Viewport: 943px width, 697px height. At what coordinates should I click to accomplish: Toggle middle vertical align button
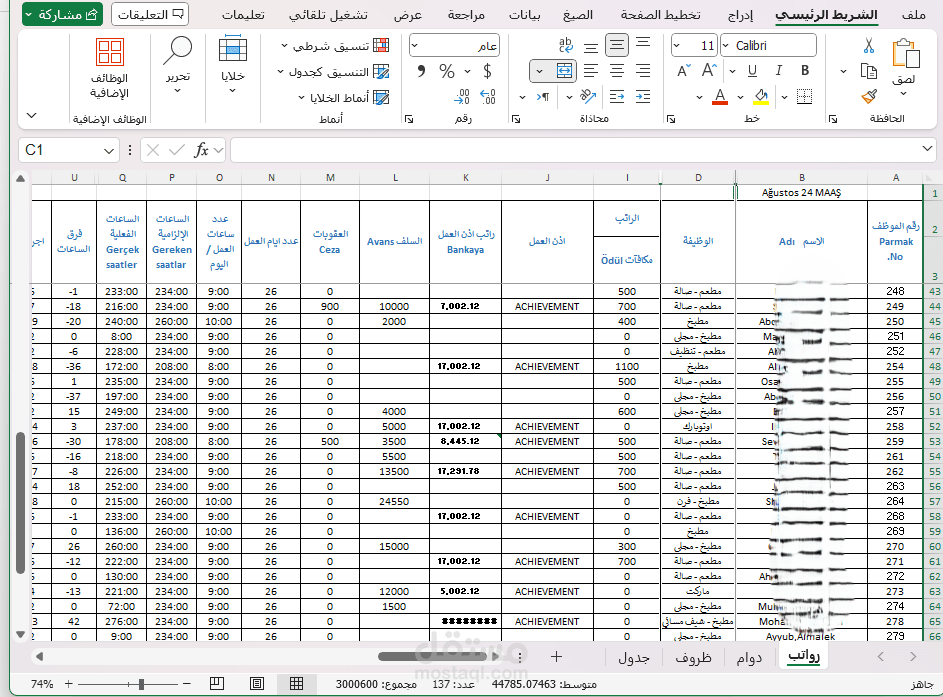(x=616, y=45)
